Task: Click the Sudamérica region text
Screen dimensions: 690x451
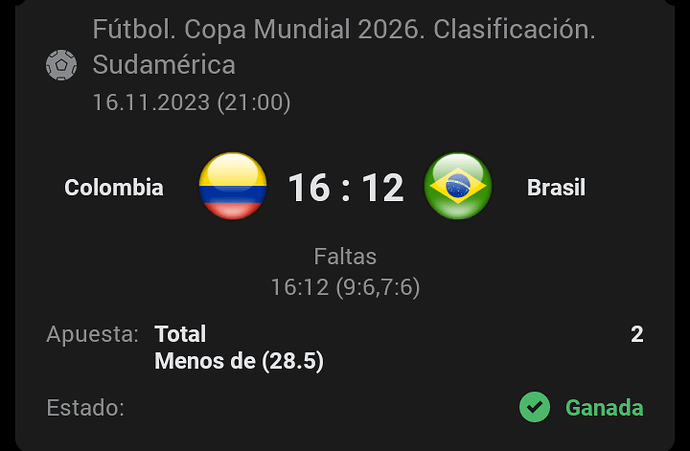Action: point(164,65)
